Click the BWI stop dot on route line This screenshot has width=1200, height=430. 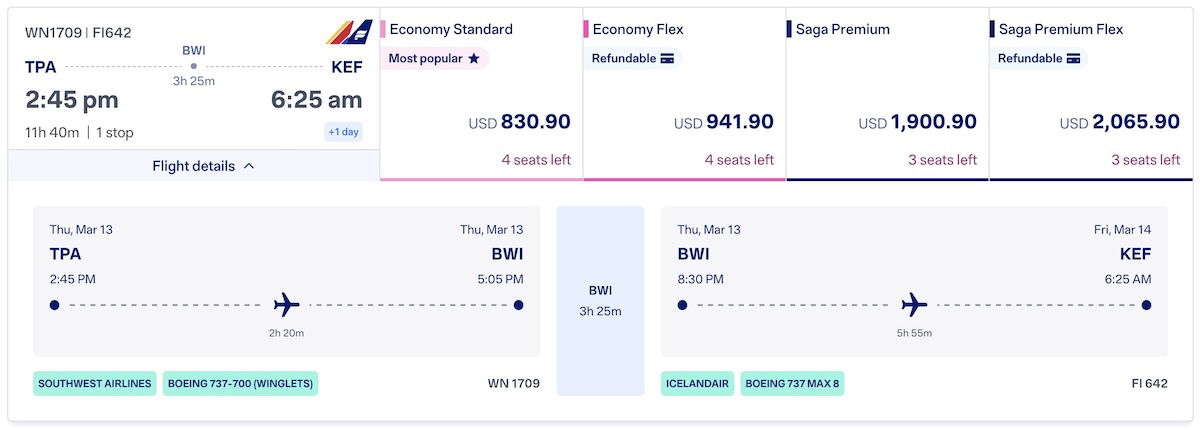194,66
